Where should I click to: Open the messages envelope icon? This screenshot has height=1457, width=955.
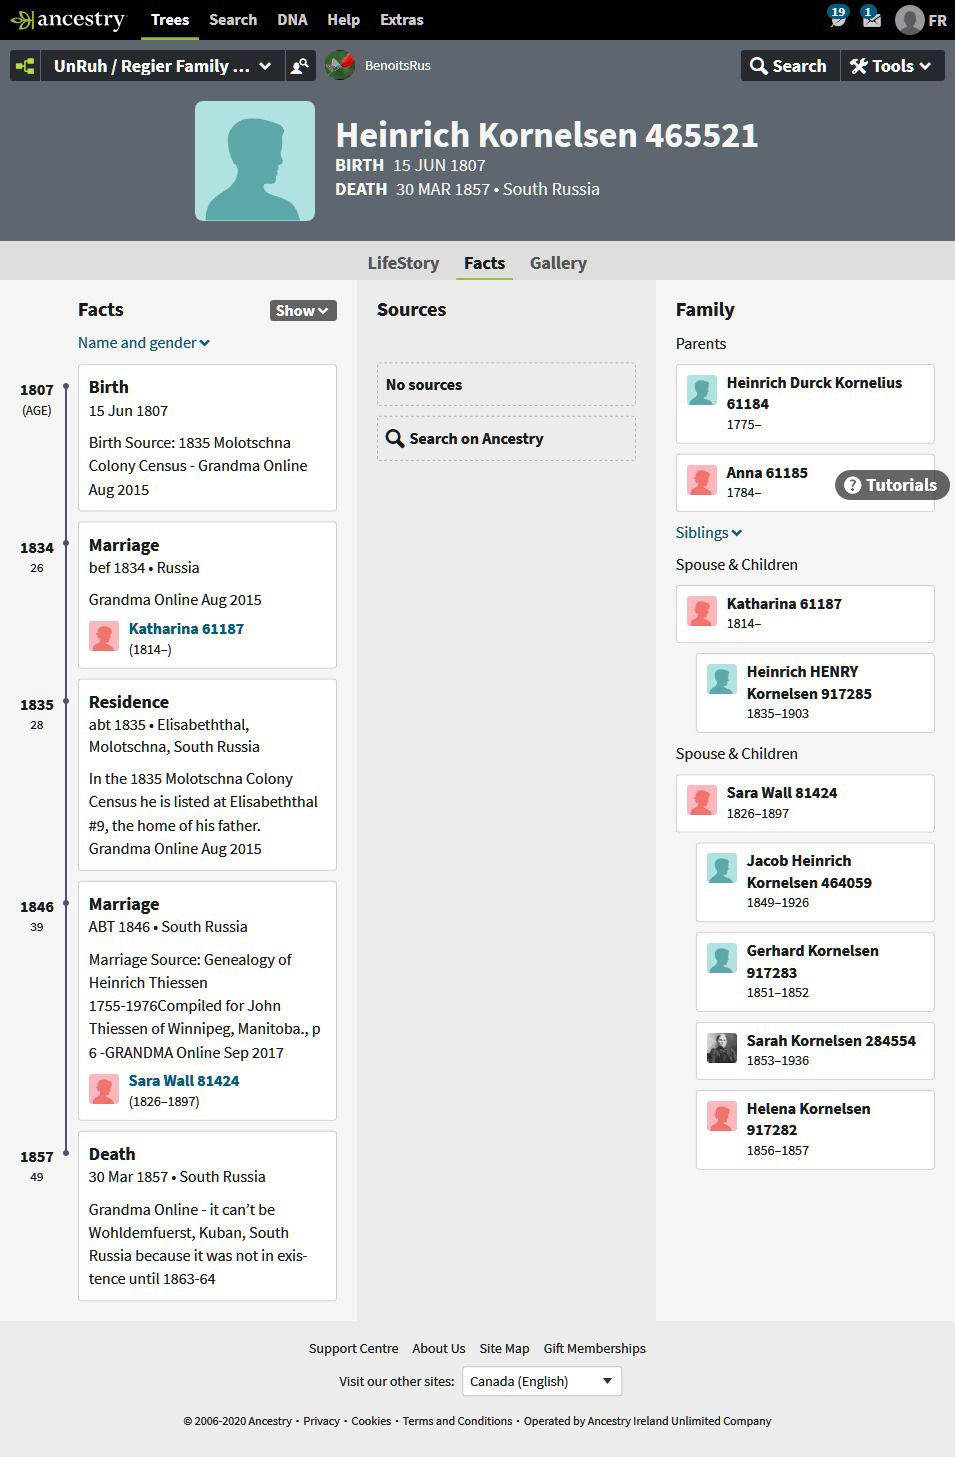870,18
